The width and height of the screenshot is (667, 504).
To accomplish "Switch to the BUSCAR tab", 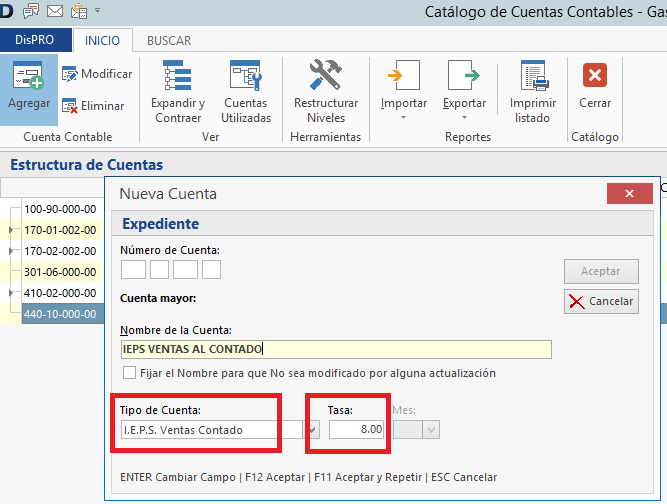I will pyautogui.click(x=169, y=41).
